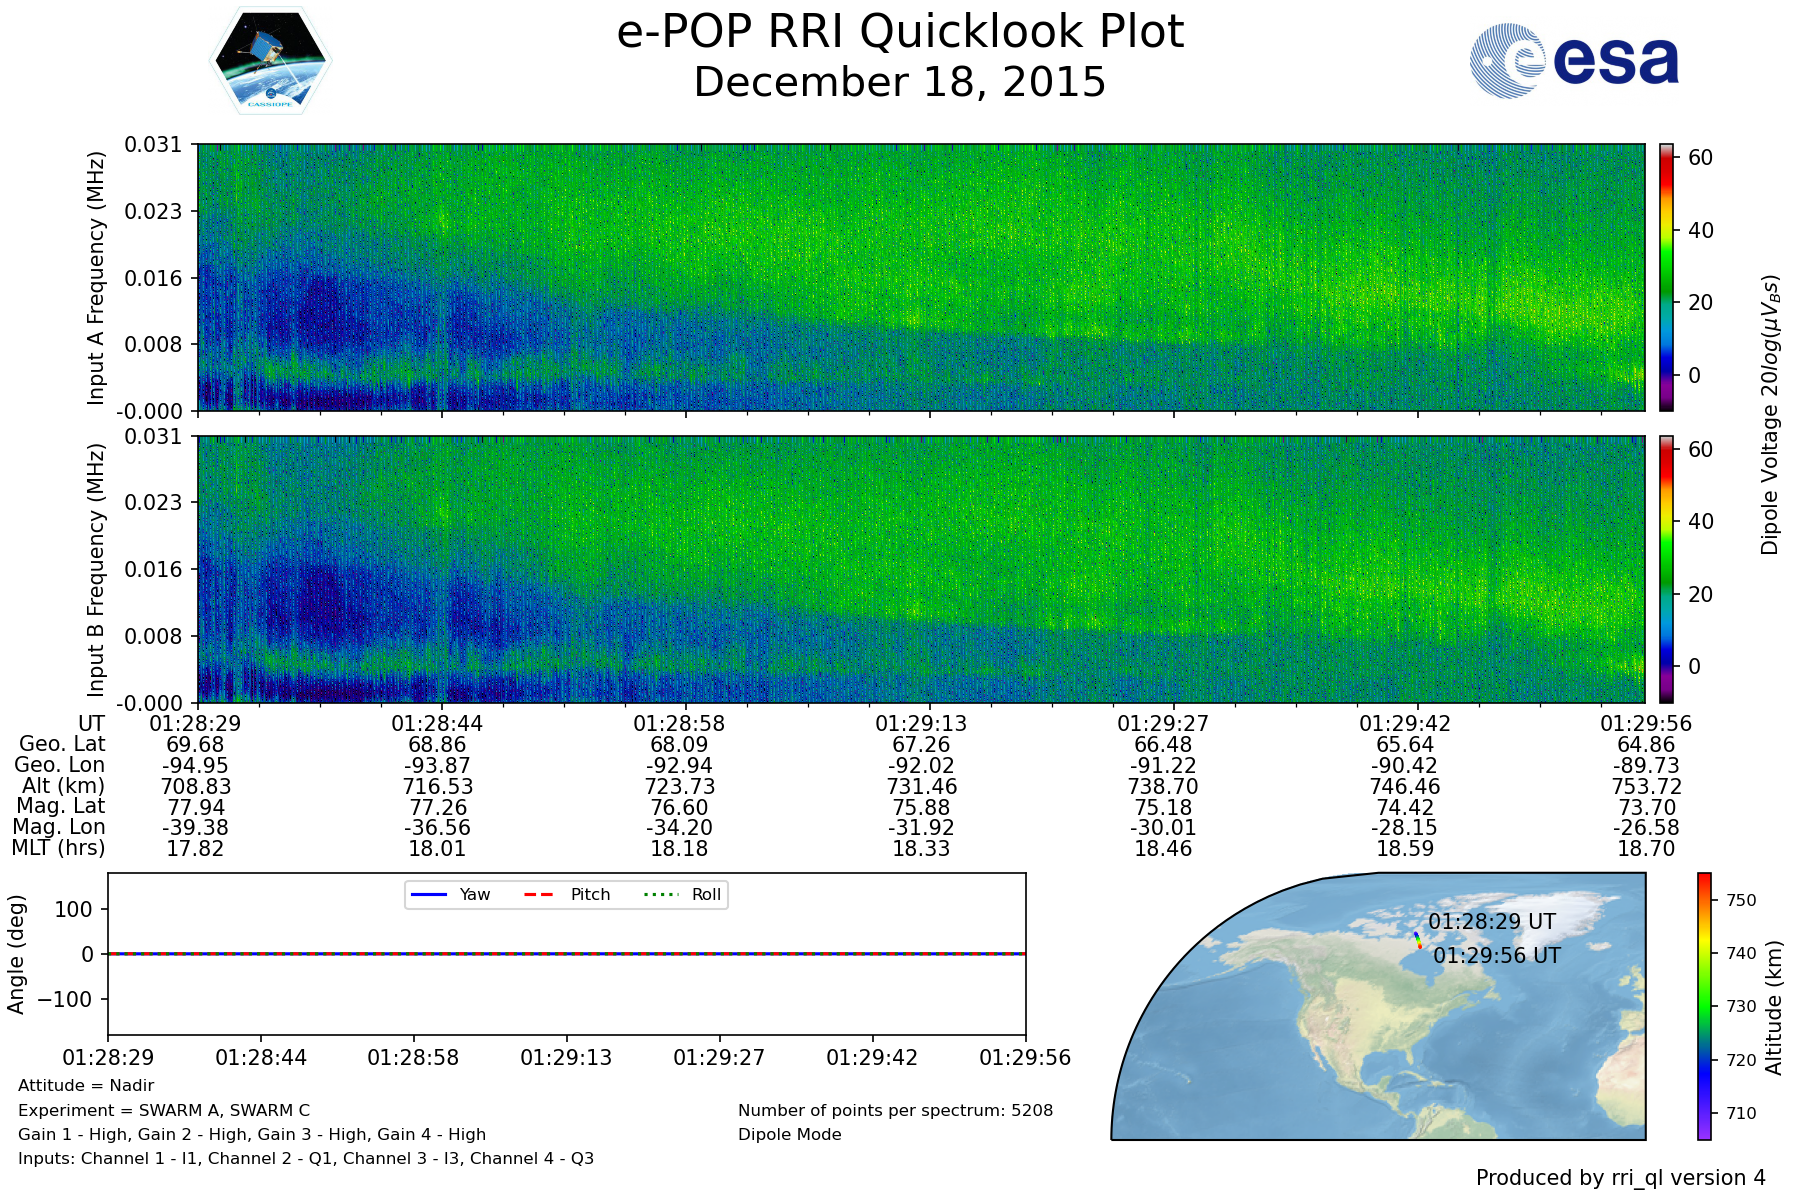The height and width of the screenshot is (1200, 1800).
Task: Click the 01:29:56 UT label on the map
Action: click(x=1496, y=956)
